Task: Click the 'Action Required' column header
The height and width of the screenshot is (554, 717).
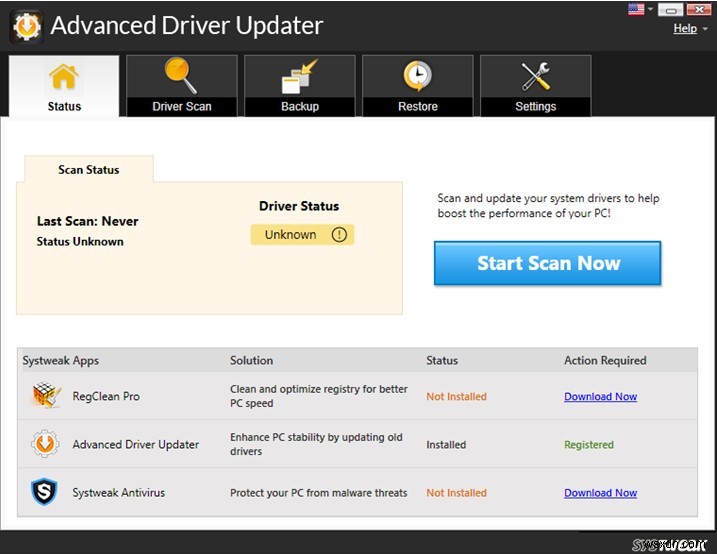Action: 605,361
